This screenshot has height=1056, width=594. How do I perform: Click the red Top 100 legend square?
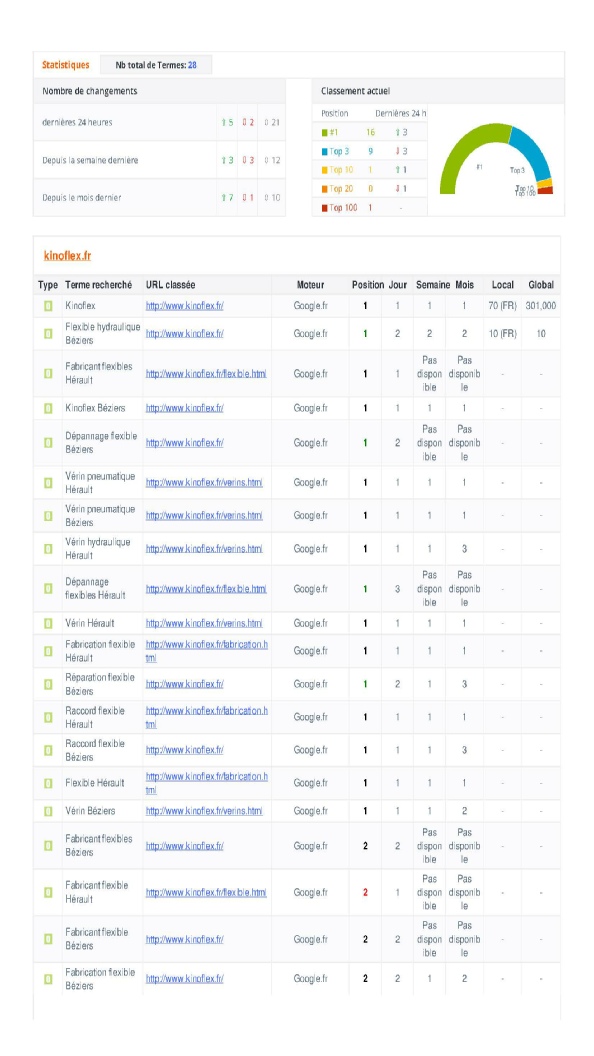[325, 207]
